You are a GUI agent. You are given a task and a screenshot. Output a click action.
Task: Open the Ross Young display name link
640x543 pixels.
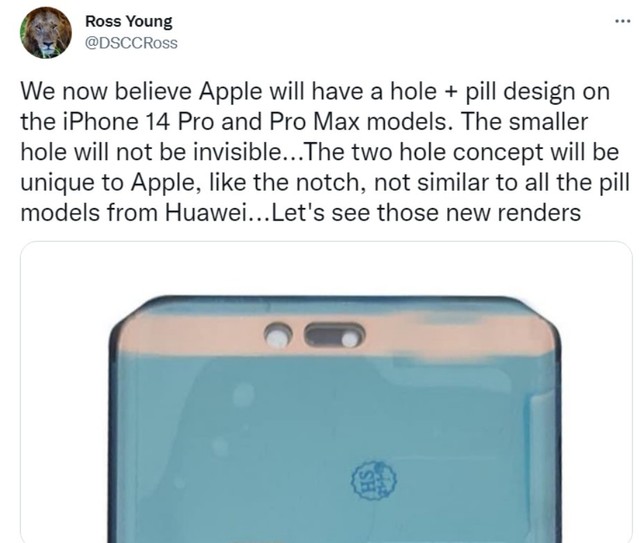click(x=129, y=20)
